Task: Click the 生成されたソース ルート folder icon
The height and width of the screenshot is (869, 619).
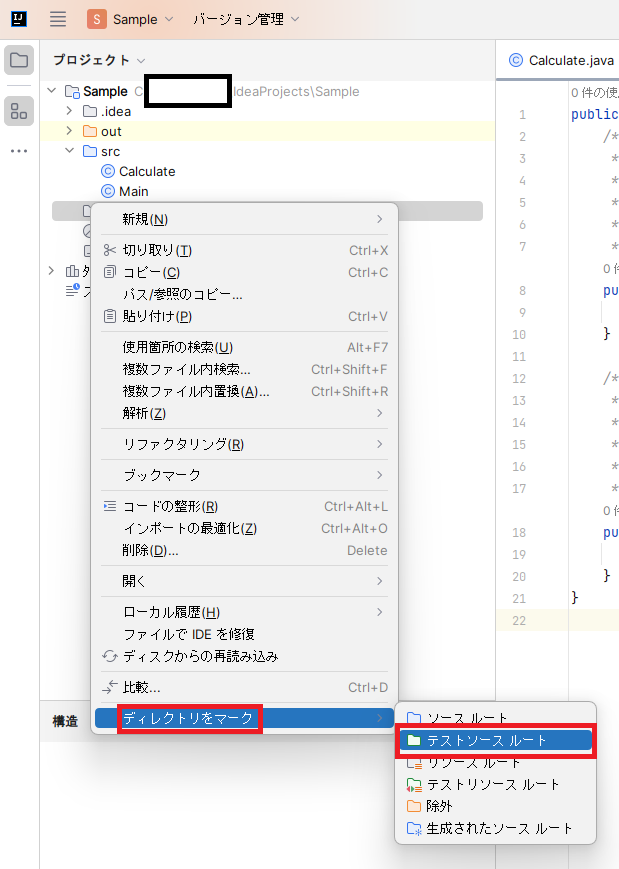Action: [x=414, y=829]
